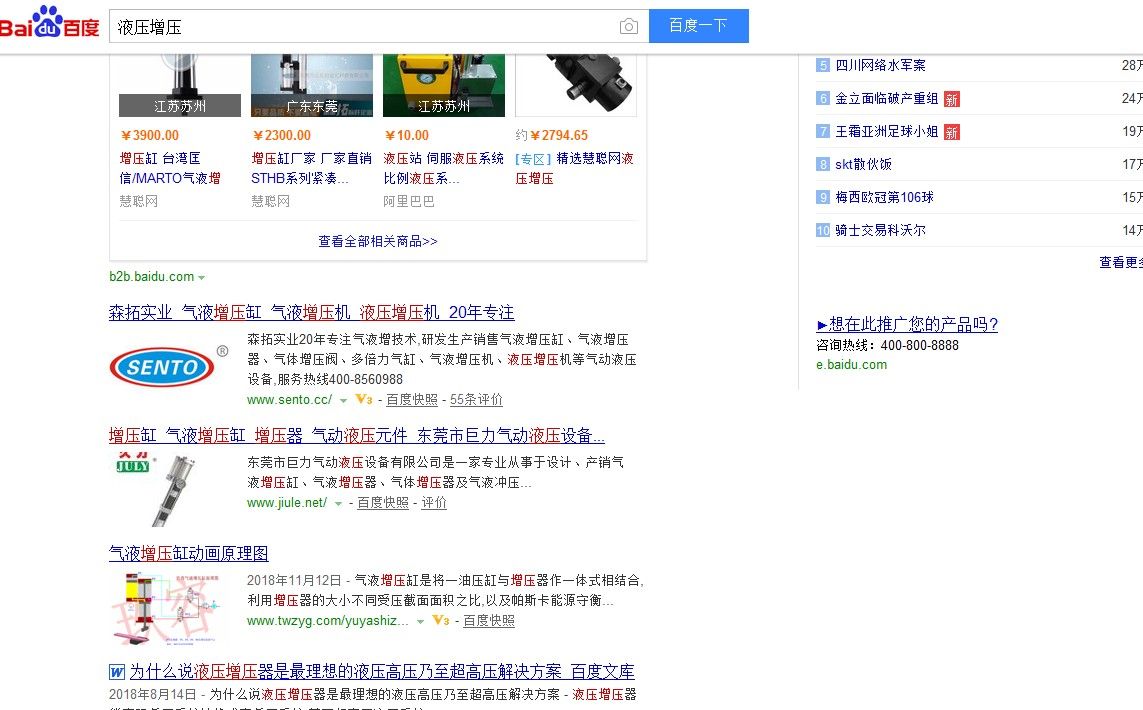Open 查看全部相关商品 link
Screen dimensions: 1143x710
(x=378, y=241)
